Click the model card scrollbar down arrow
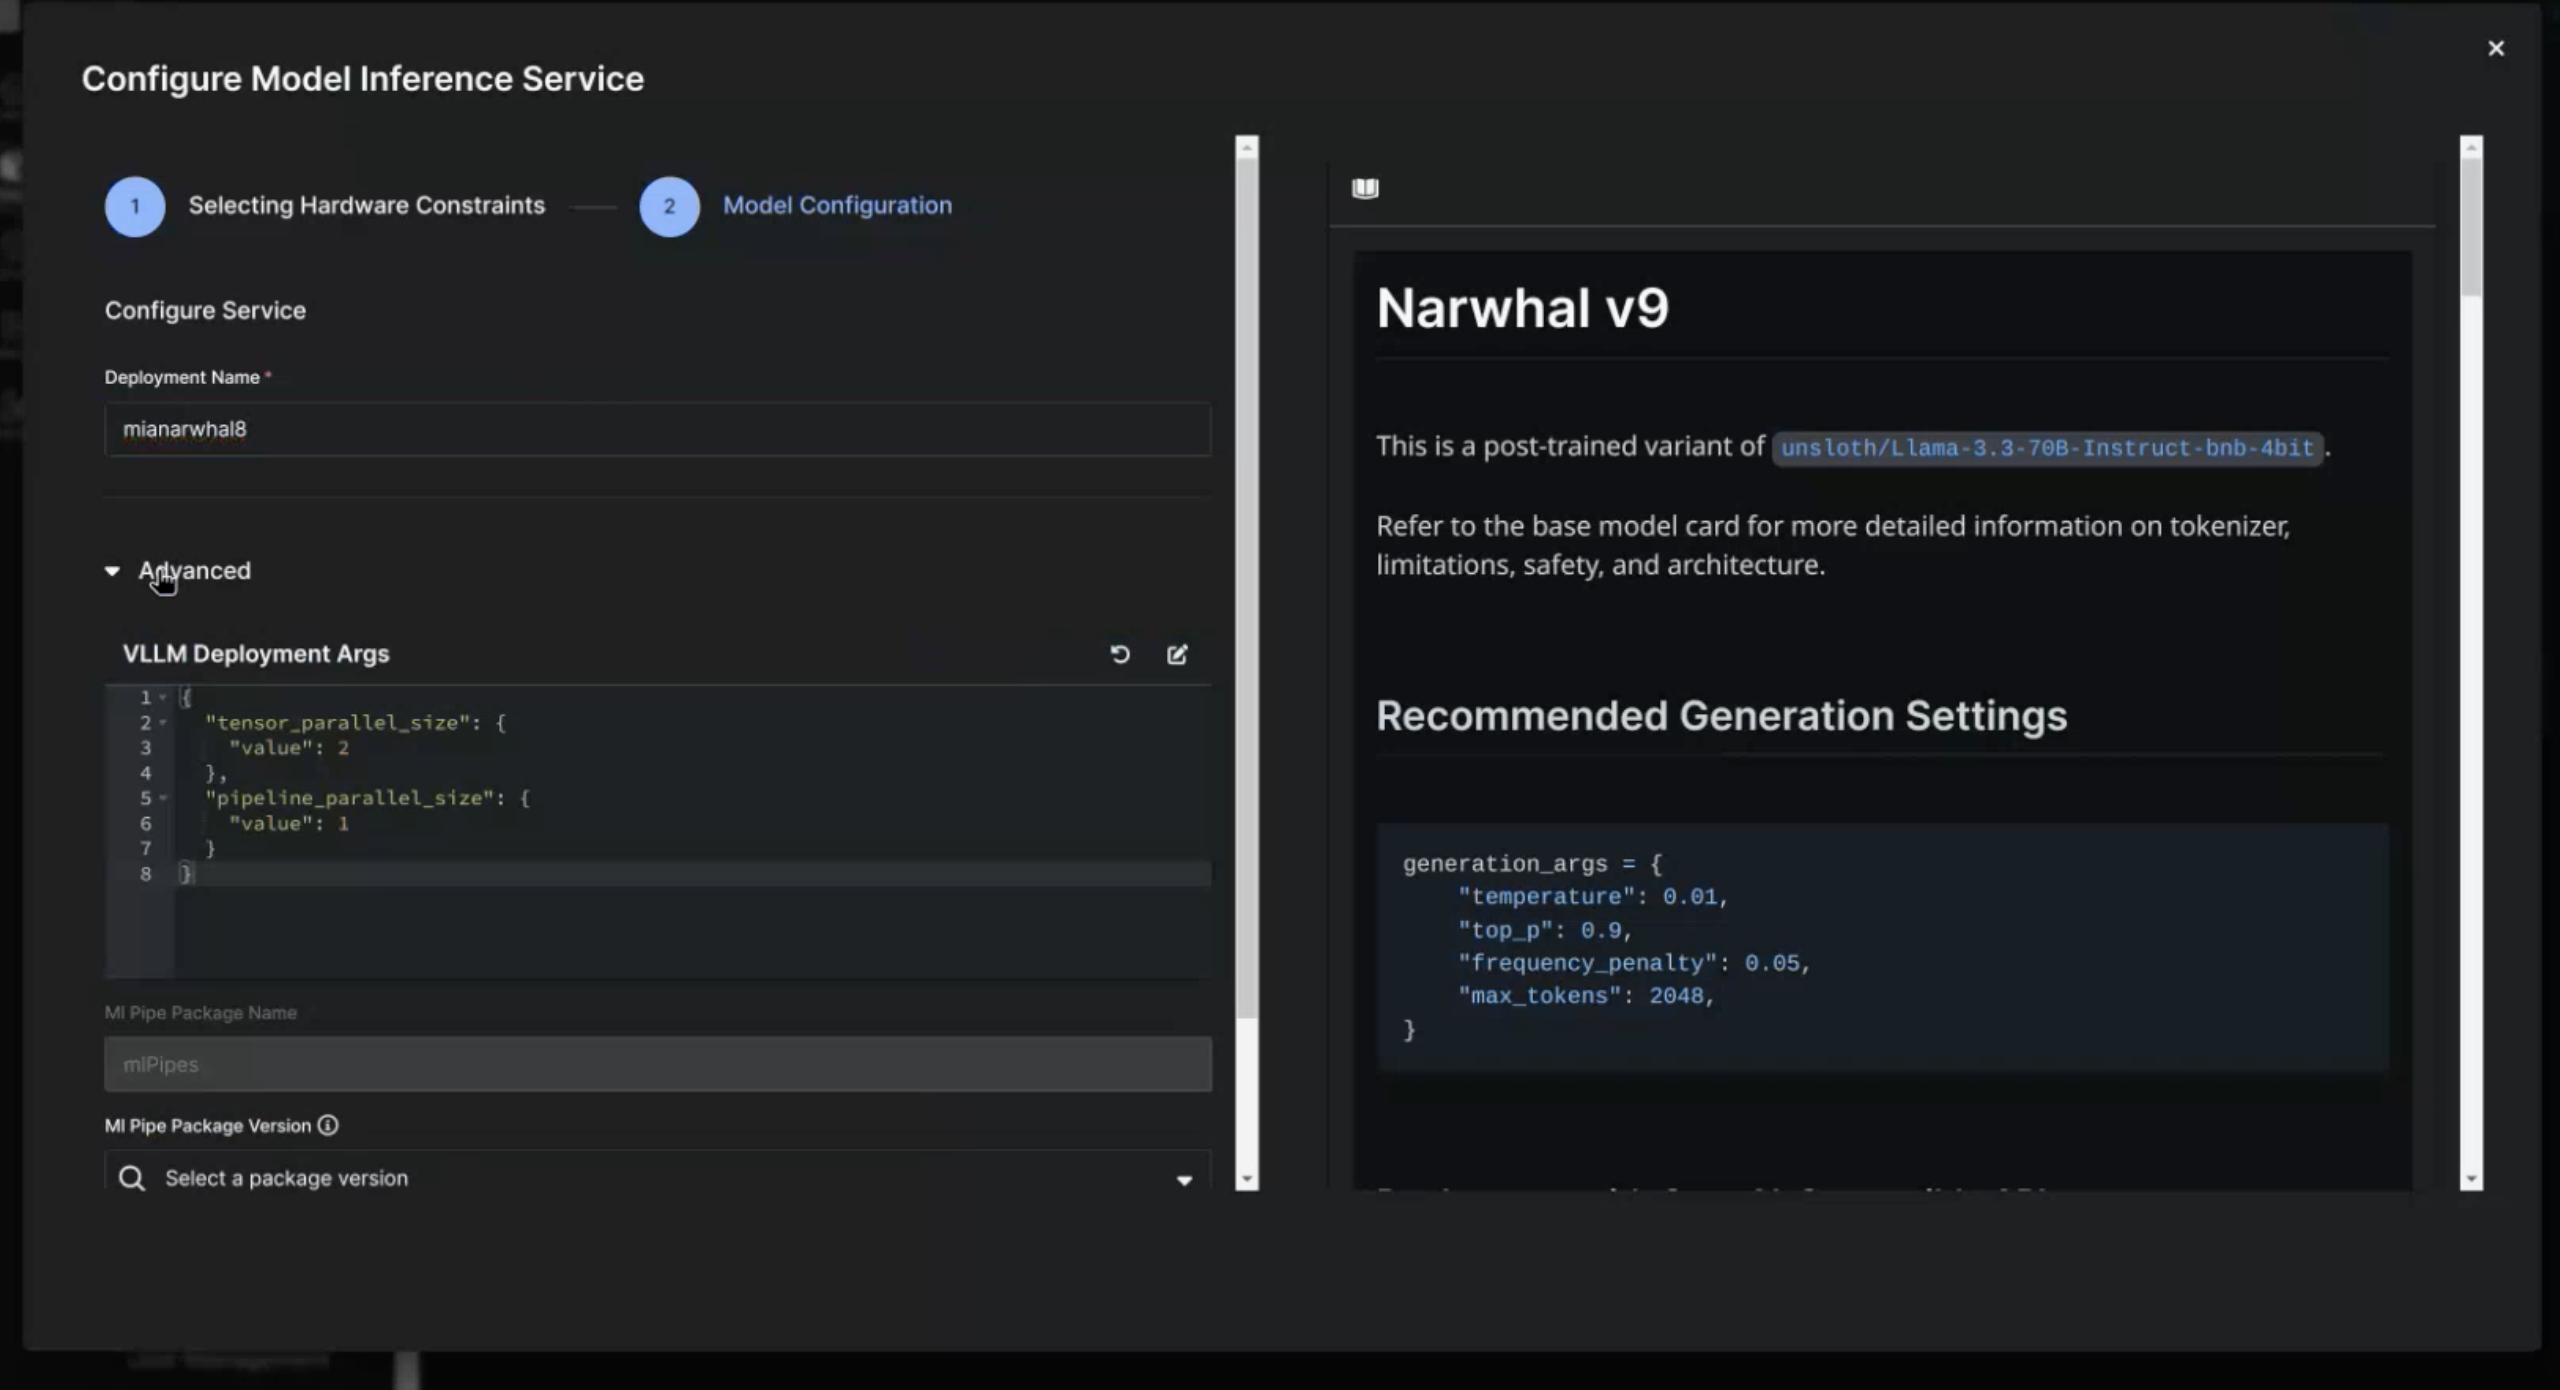The width and height of the screenshot is (2560, 1390). pos(2471,1180)
